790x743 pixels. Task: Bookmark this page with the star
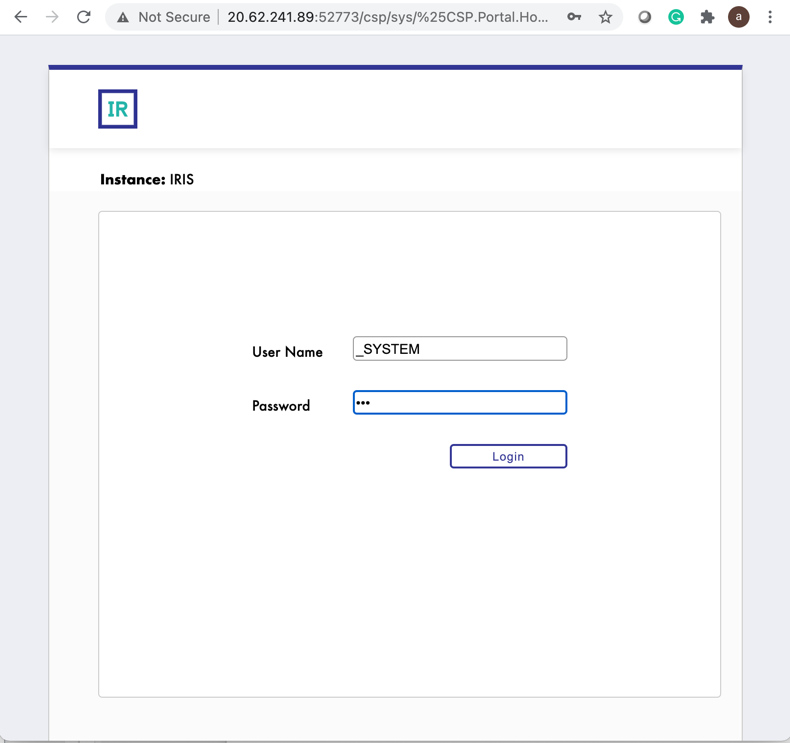(605, 17)
